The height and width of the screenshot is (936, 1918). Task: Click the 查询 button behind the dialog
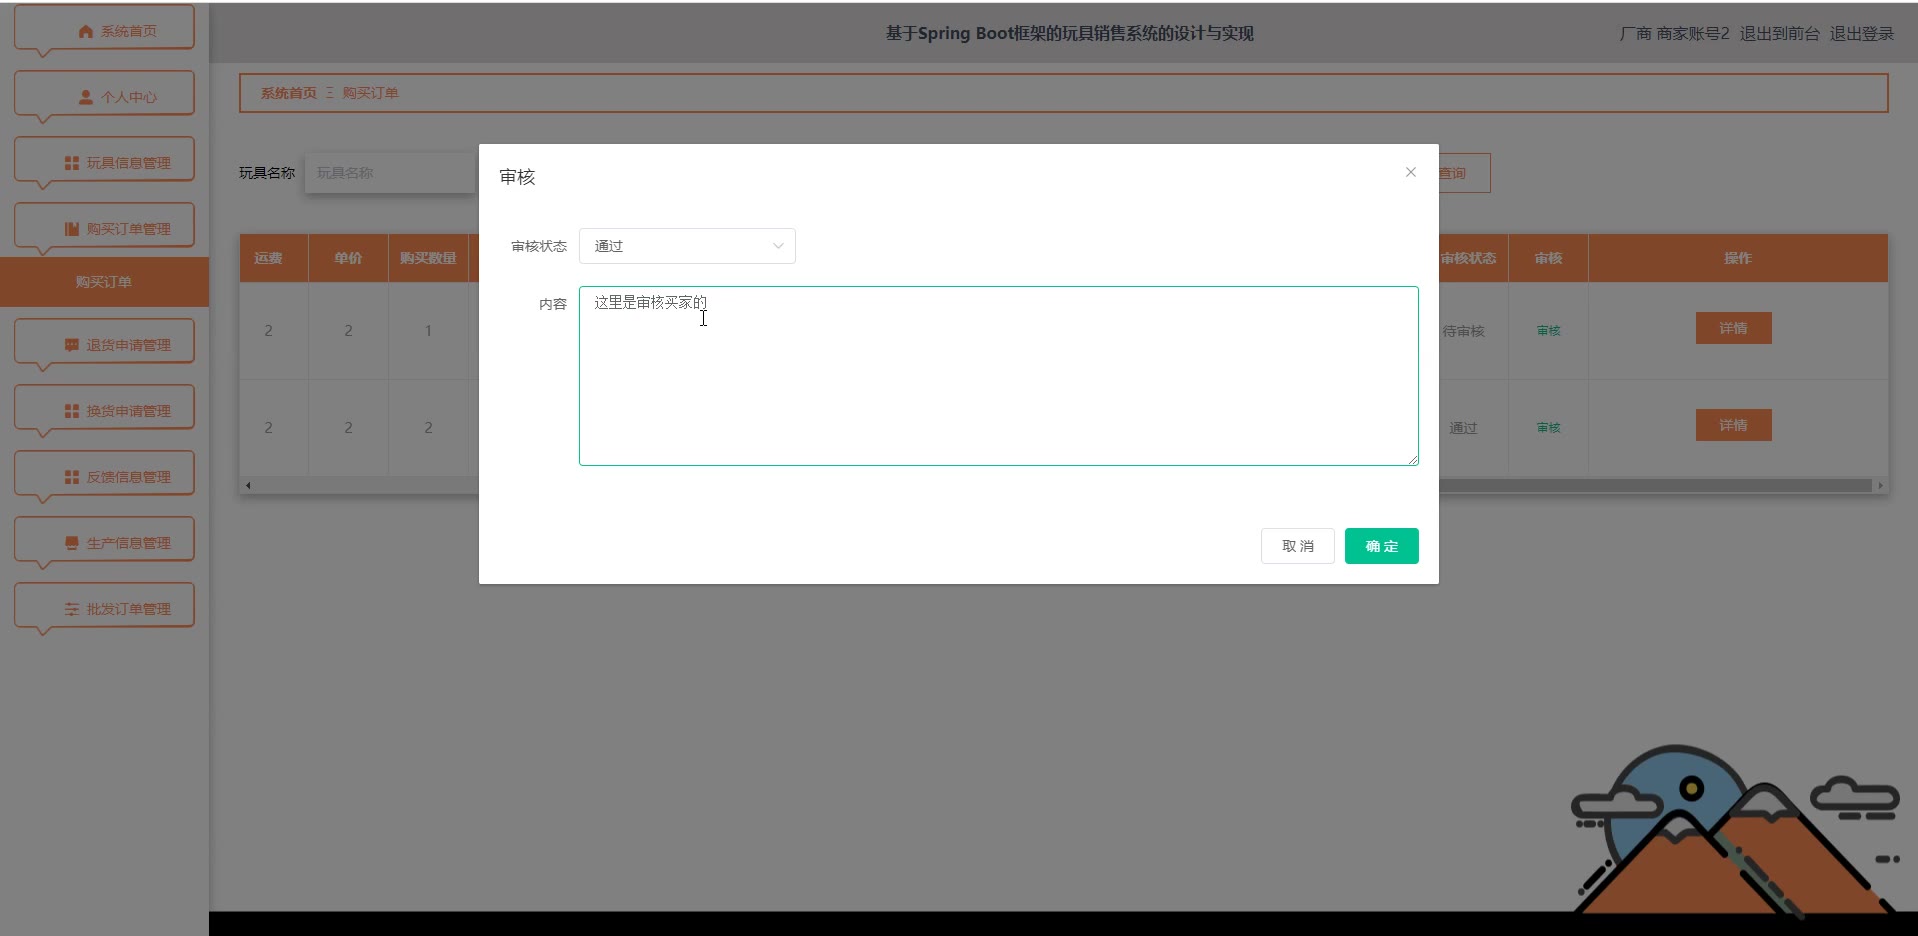pyautogui.click(x=1464, y=173)
